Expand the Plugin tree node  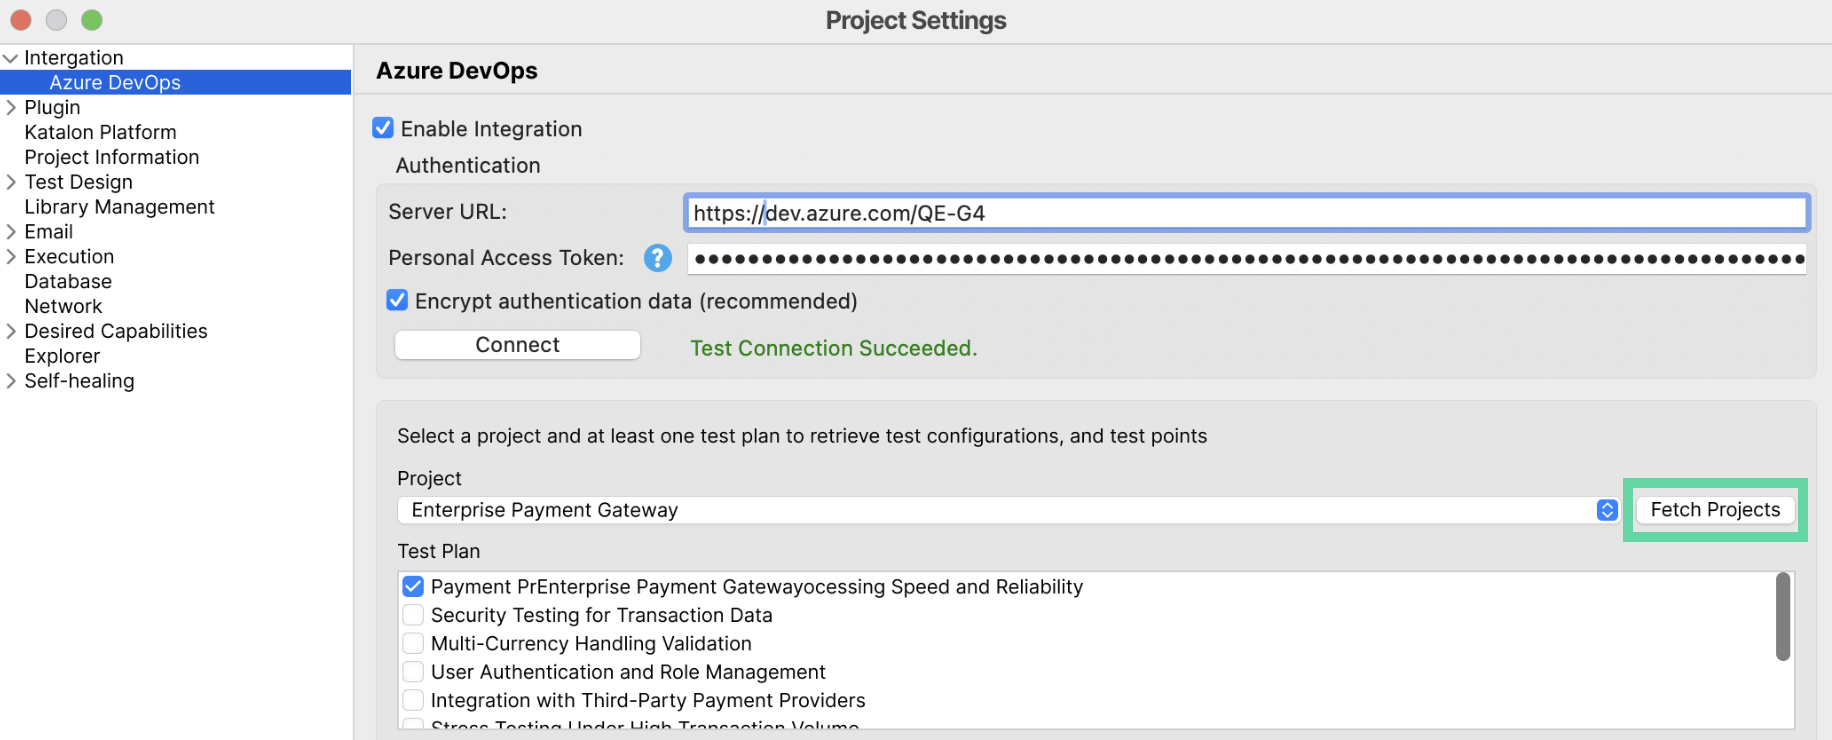11,107
